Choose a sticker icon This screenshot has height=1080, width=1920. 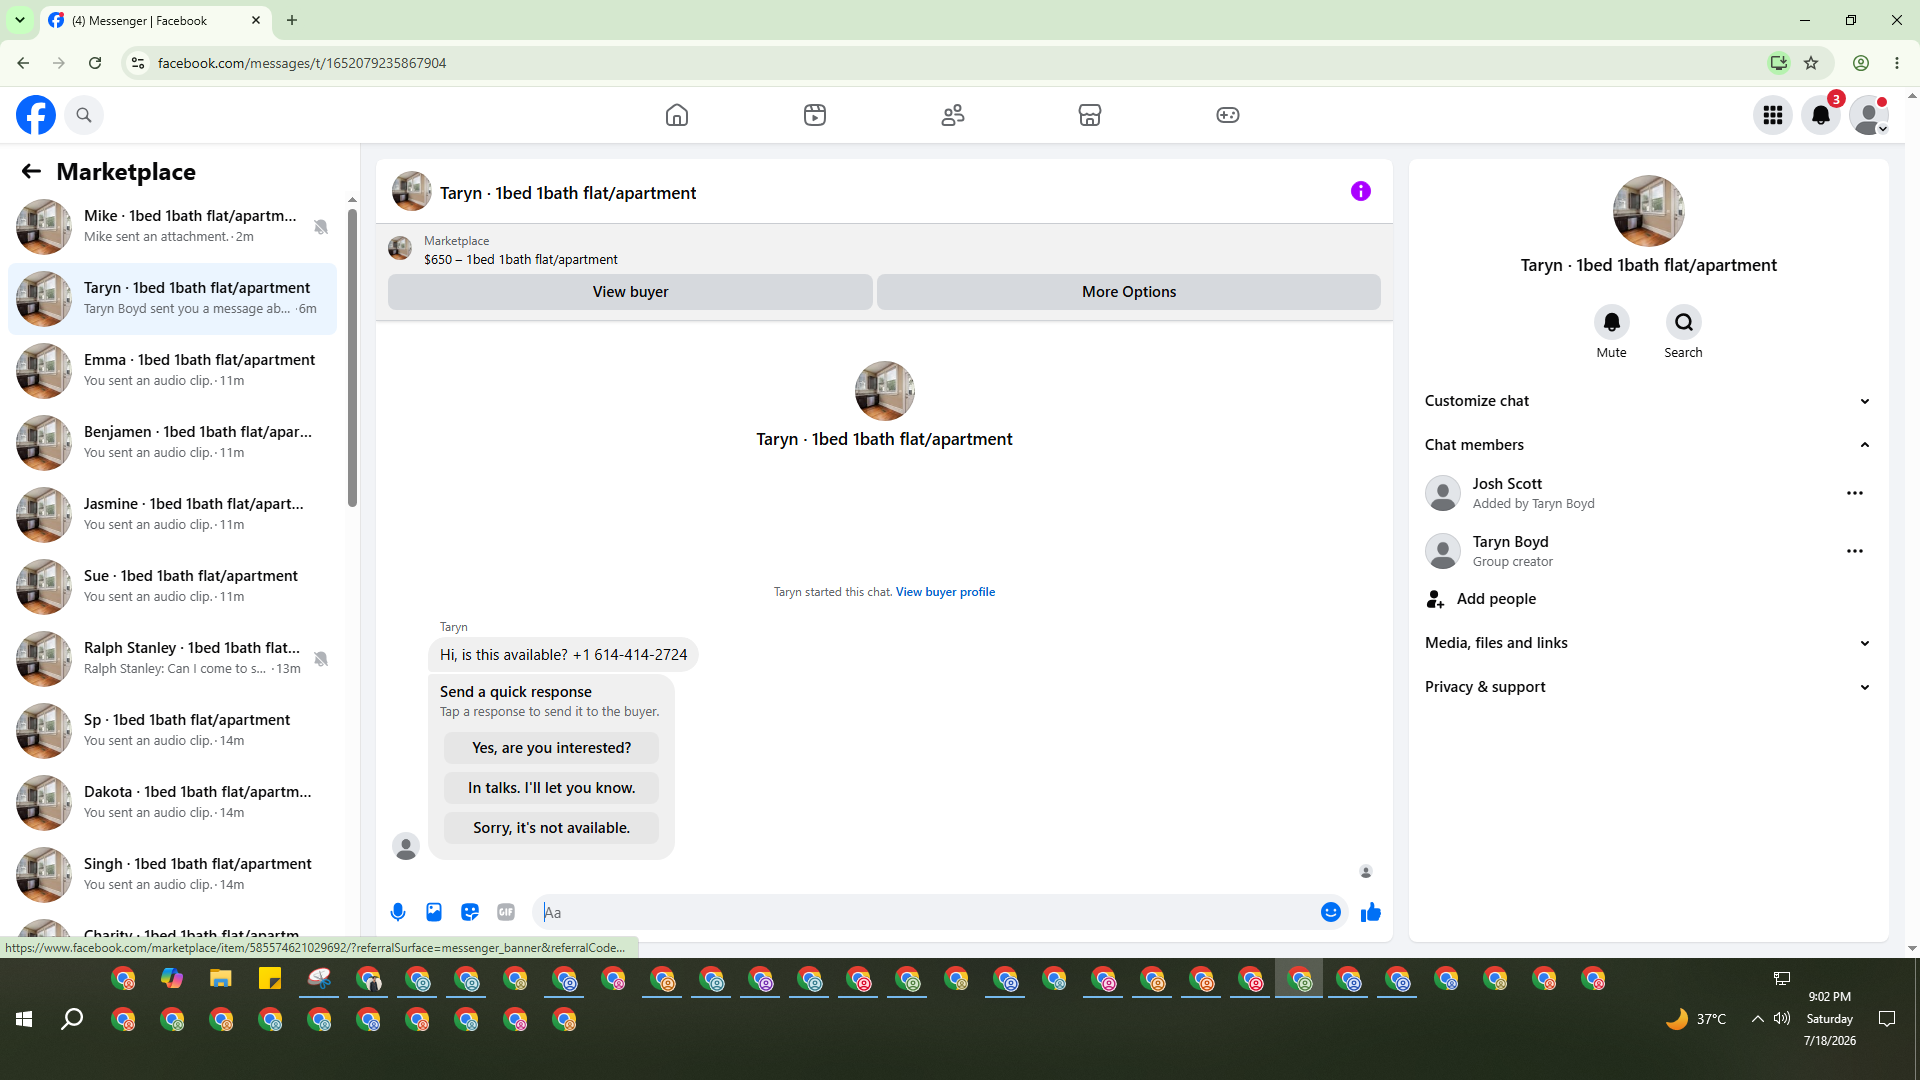(470, 912)
